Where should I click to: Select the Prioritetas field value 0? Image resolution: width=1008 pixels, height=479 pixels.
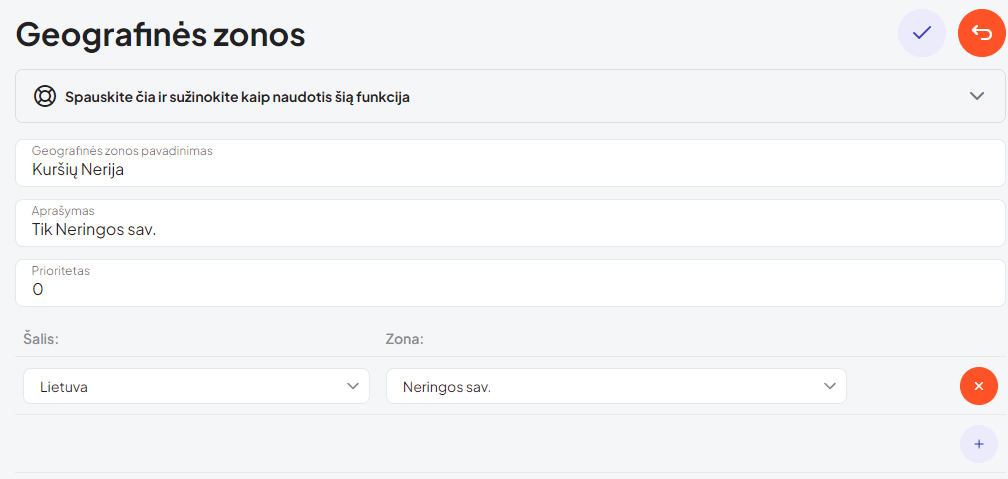point(38,290)
